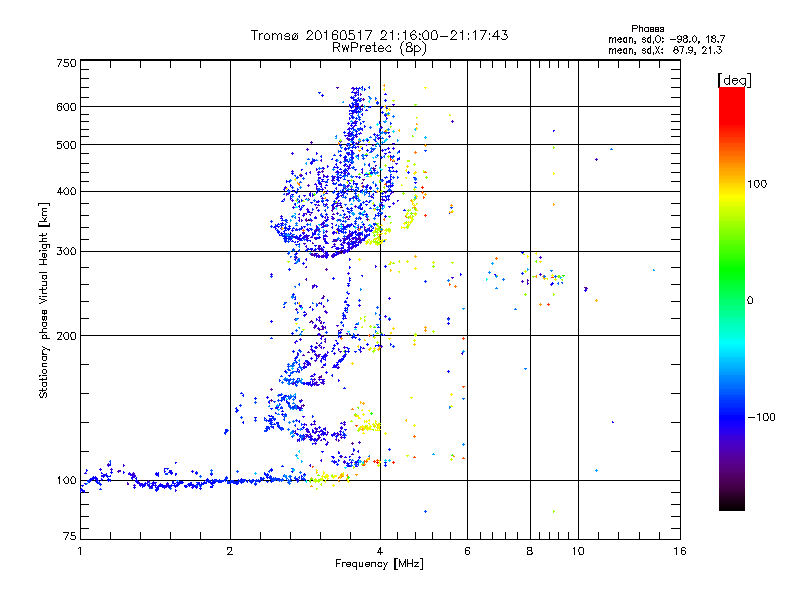Click the x-axis tick label '16'

coord(680,551)
